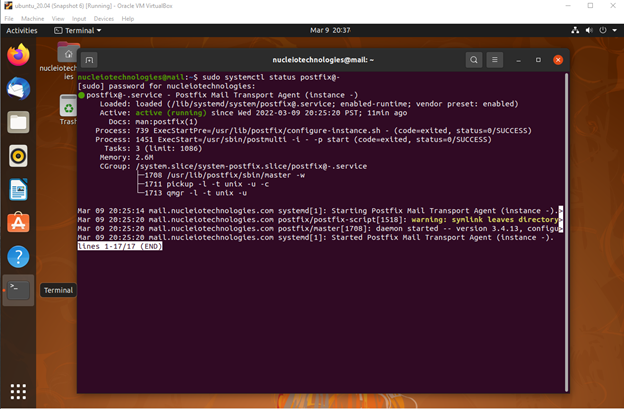
Task: Click the 'warning: symlink leaves directory' text
Action: [485, 220]
